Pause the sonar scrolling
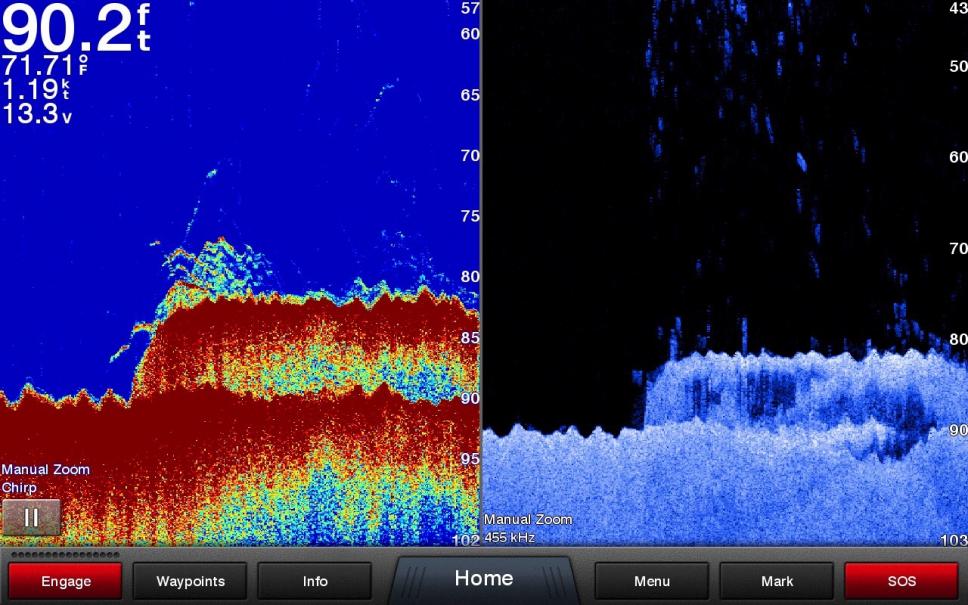The image size is (968, 605). click(31, 517)
